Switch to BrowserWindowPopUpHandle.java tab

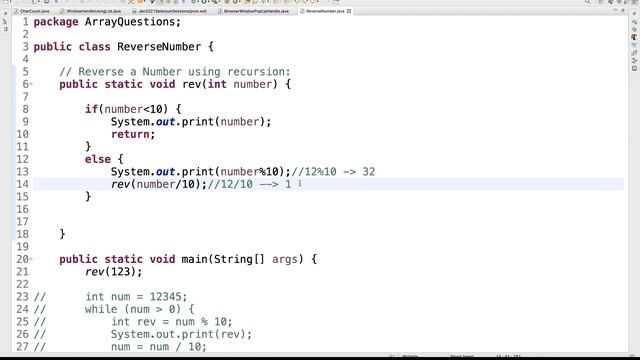253,11
